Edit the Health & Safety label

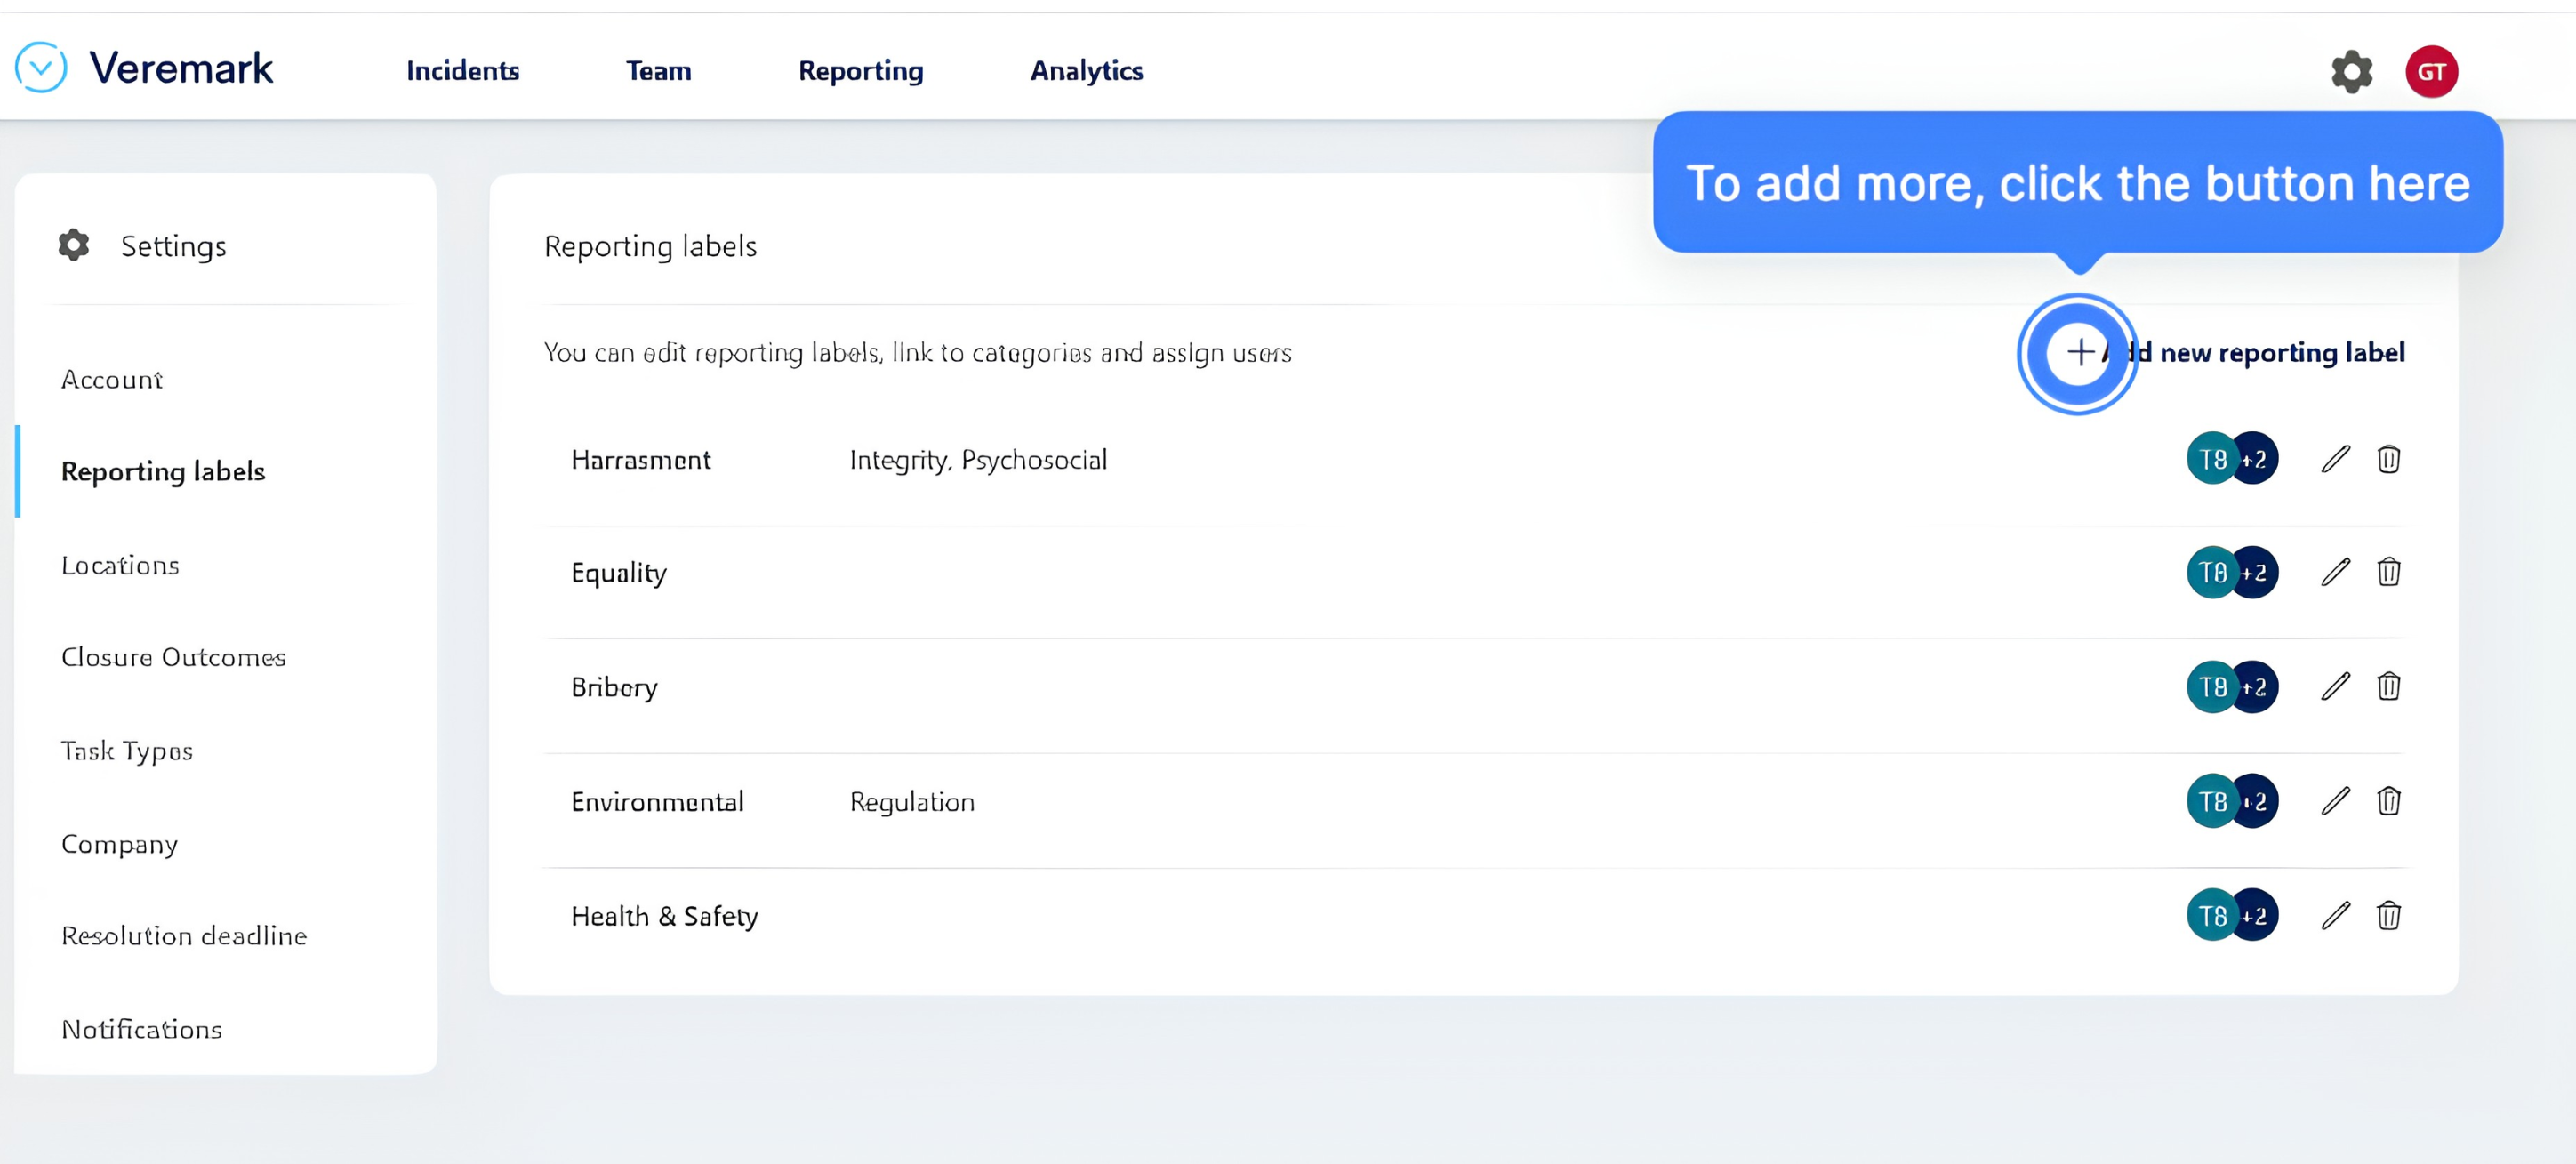[2335, 915]
